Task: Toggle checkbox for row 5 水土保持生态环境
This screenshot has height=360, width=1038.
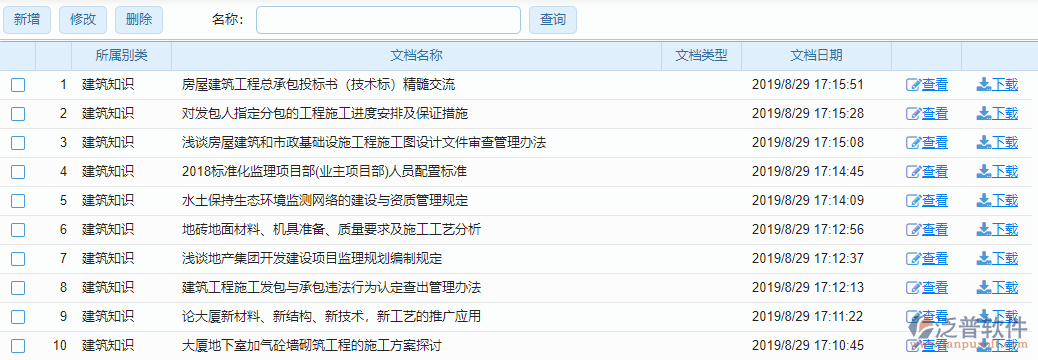Action: pos(18,201)
